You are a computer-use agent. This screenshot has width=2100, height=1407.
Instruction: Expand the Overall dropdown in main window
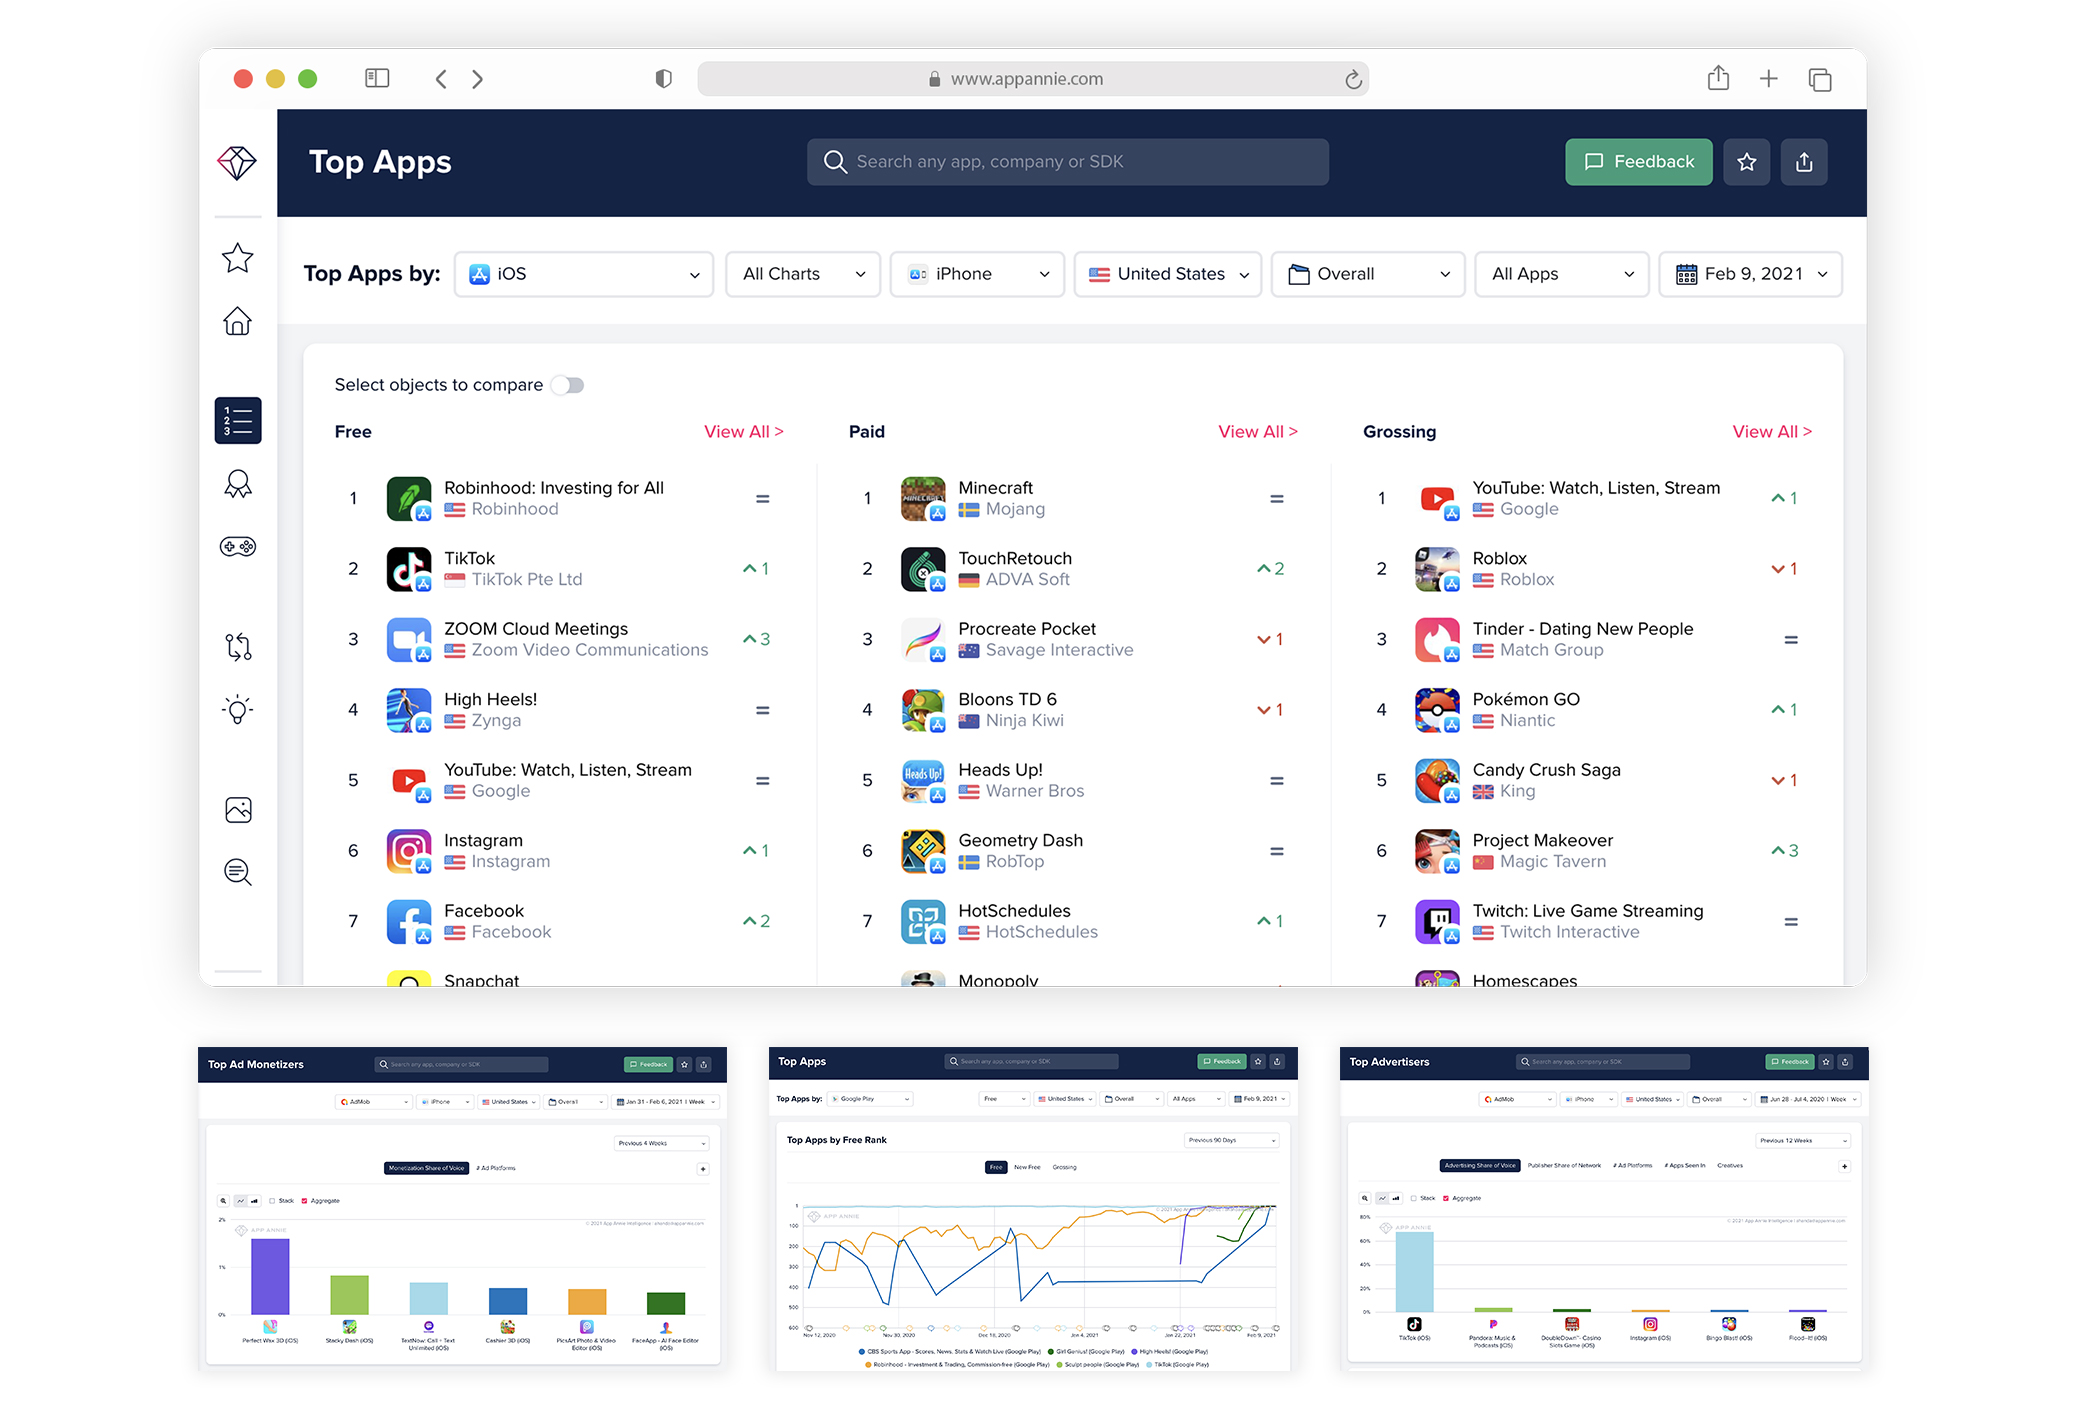1368,274
